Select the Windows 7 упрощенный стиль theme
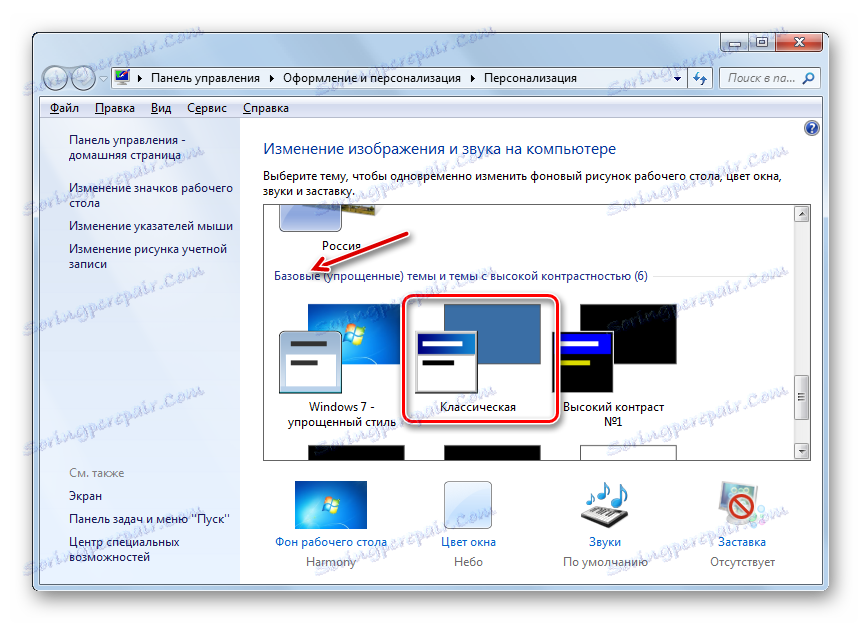Screen dimensions: 862x624 pos(341,366)
